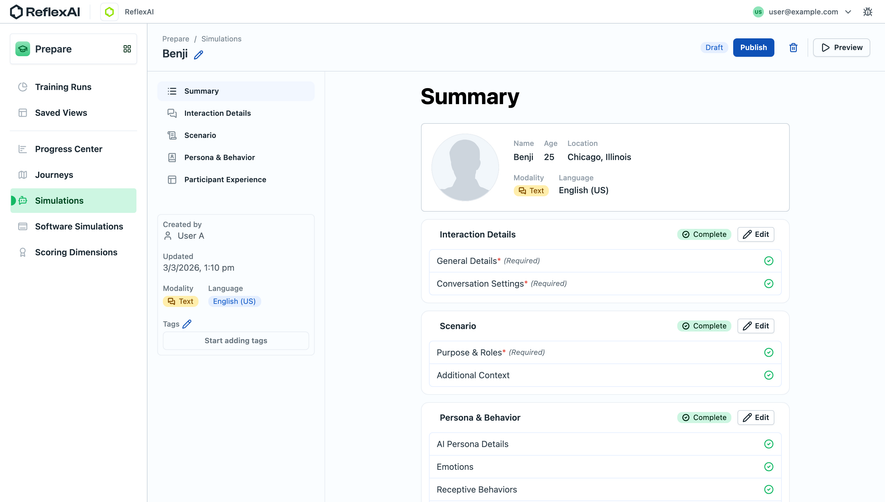Click check icon on Purpose & Roles row
This screenshot has height=502, width=885.
pyautogui.click(x=769, y=352)
